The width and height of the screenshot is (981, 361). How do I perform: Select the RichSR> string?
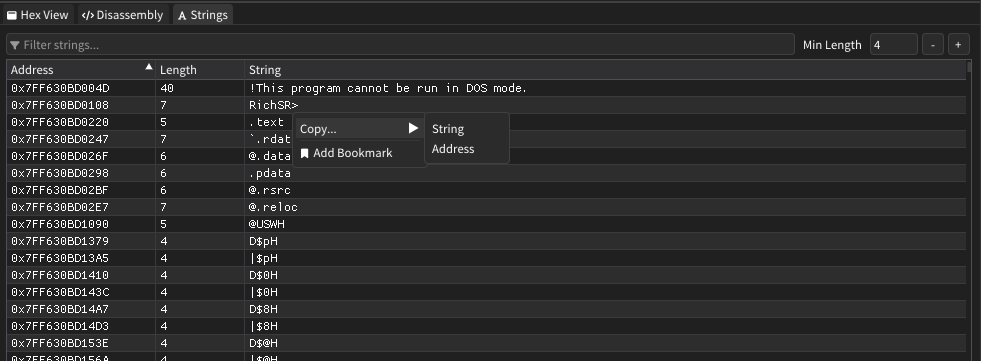point(273,105)
